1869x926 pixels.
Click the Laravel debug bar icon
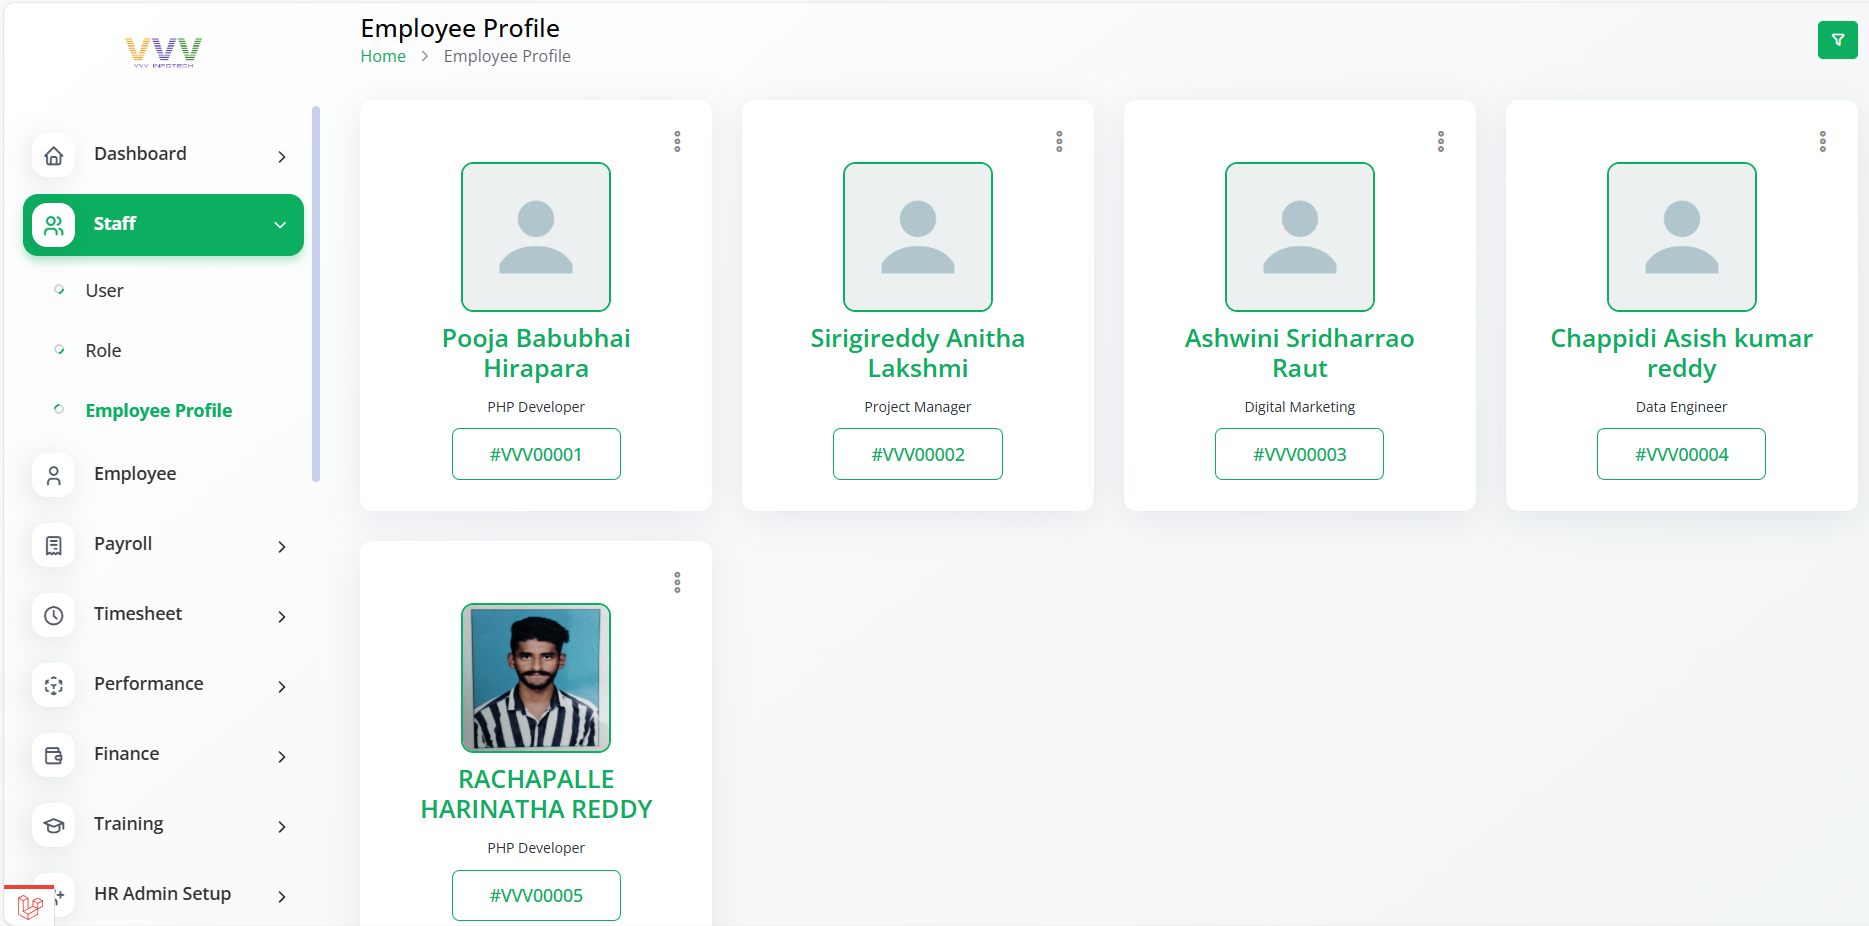point(29,906)
